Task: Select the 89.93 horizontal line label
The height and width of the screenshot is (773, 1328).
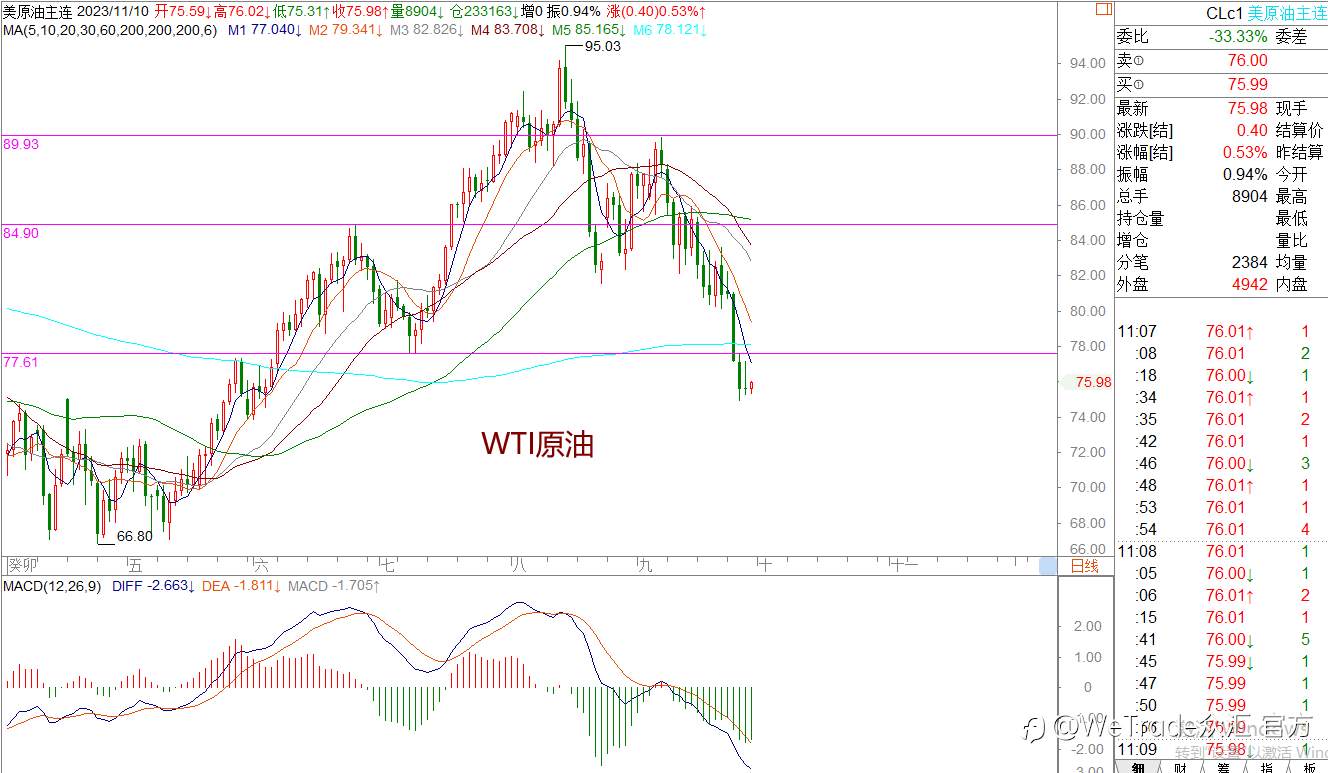Action: pos(21,144)
